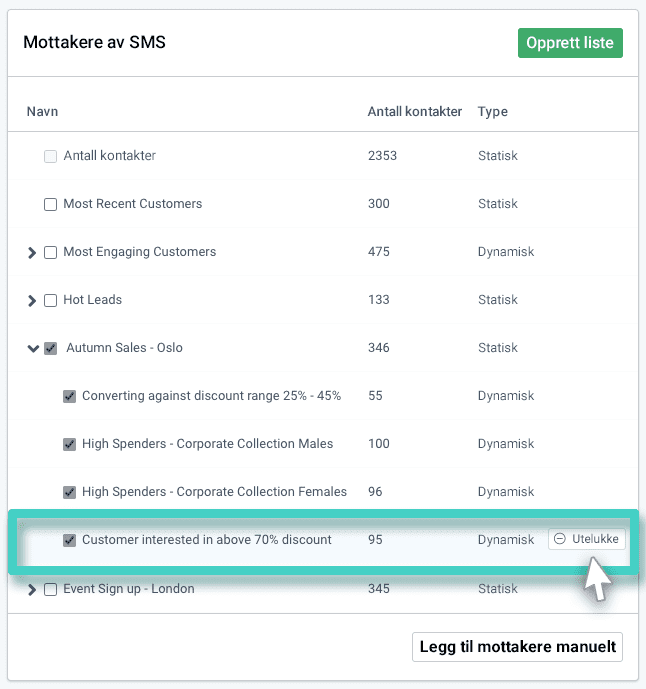
Task: Click the Utelukke exclude button
Action: click(x=587, y=539)
